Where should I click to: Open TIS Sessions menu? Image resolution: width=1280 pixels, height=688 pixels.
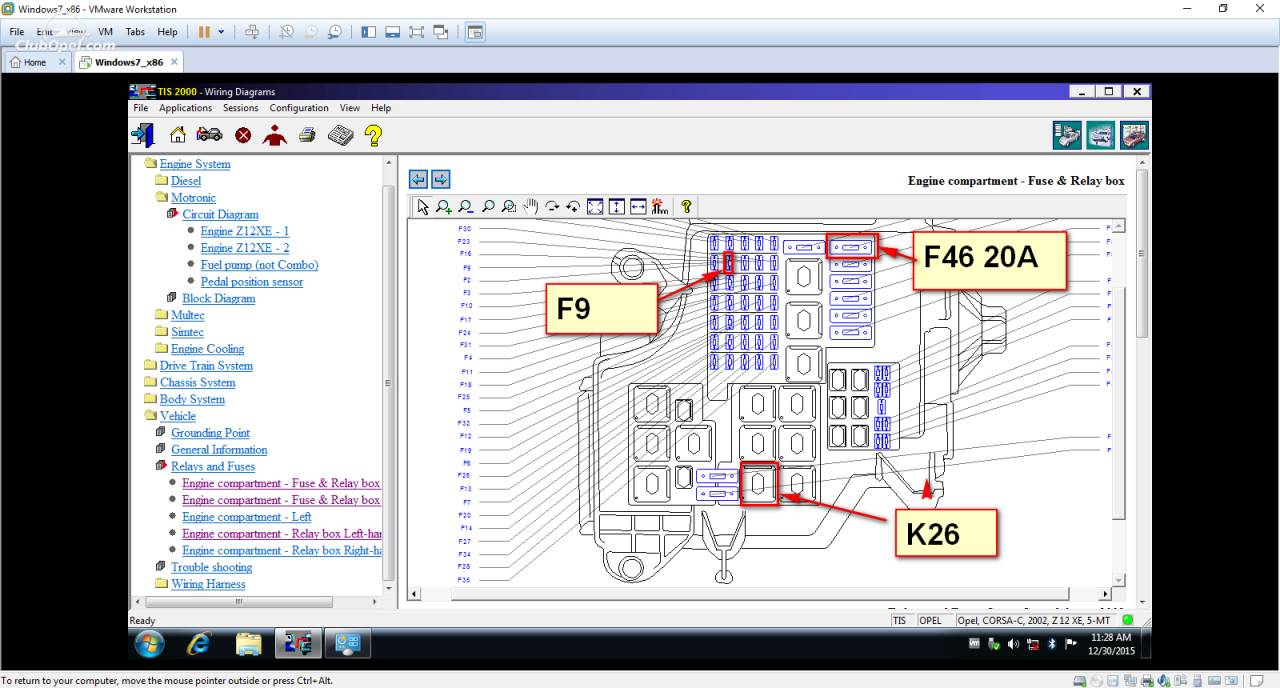click(240, 108)
